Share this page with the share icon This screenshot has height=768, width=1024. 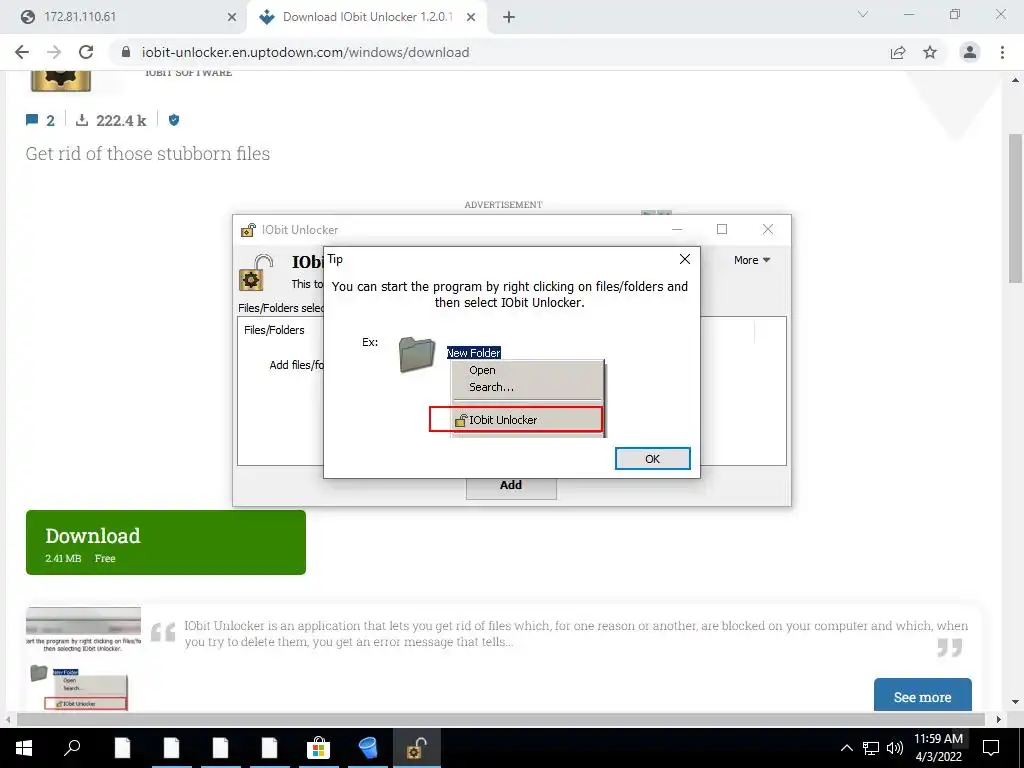coord(898,52)
